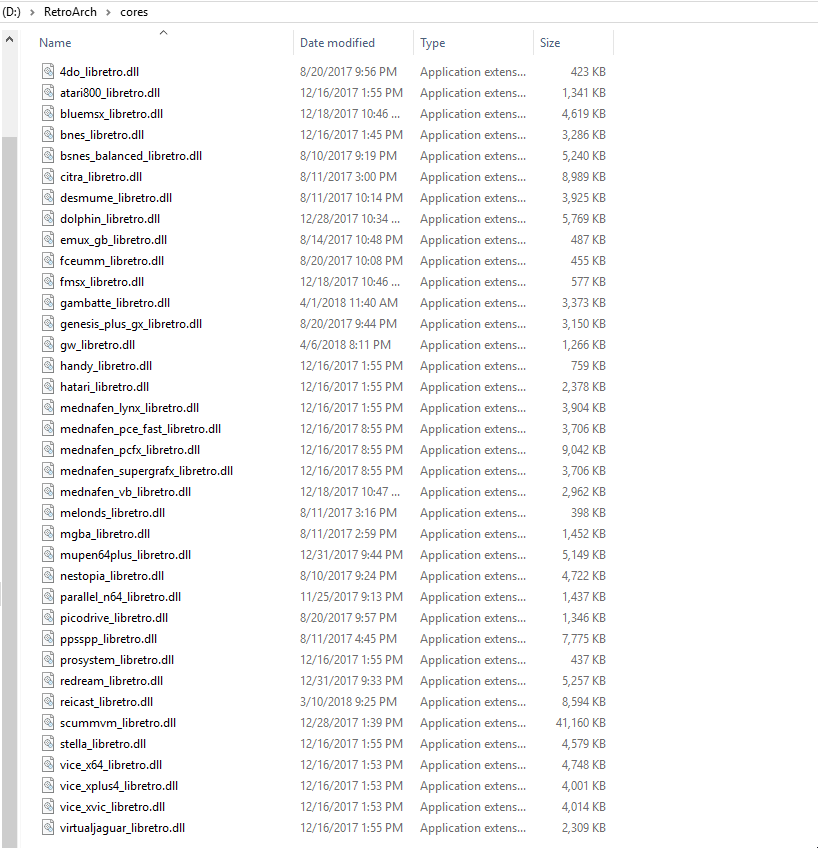Select desmume_libretro.dll file name
Image resolution: width=818 pixels, height=848 pixels.
[x=116, y=198]
